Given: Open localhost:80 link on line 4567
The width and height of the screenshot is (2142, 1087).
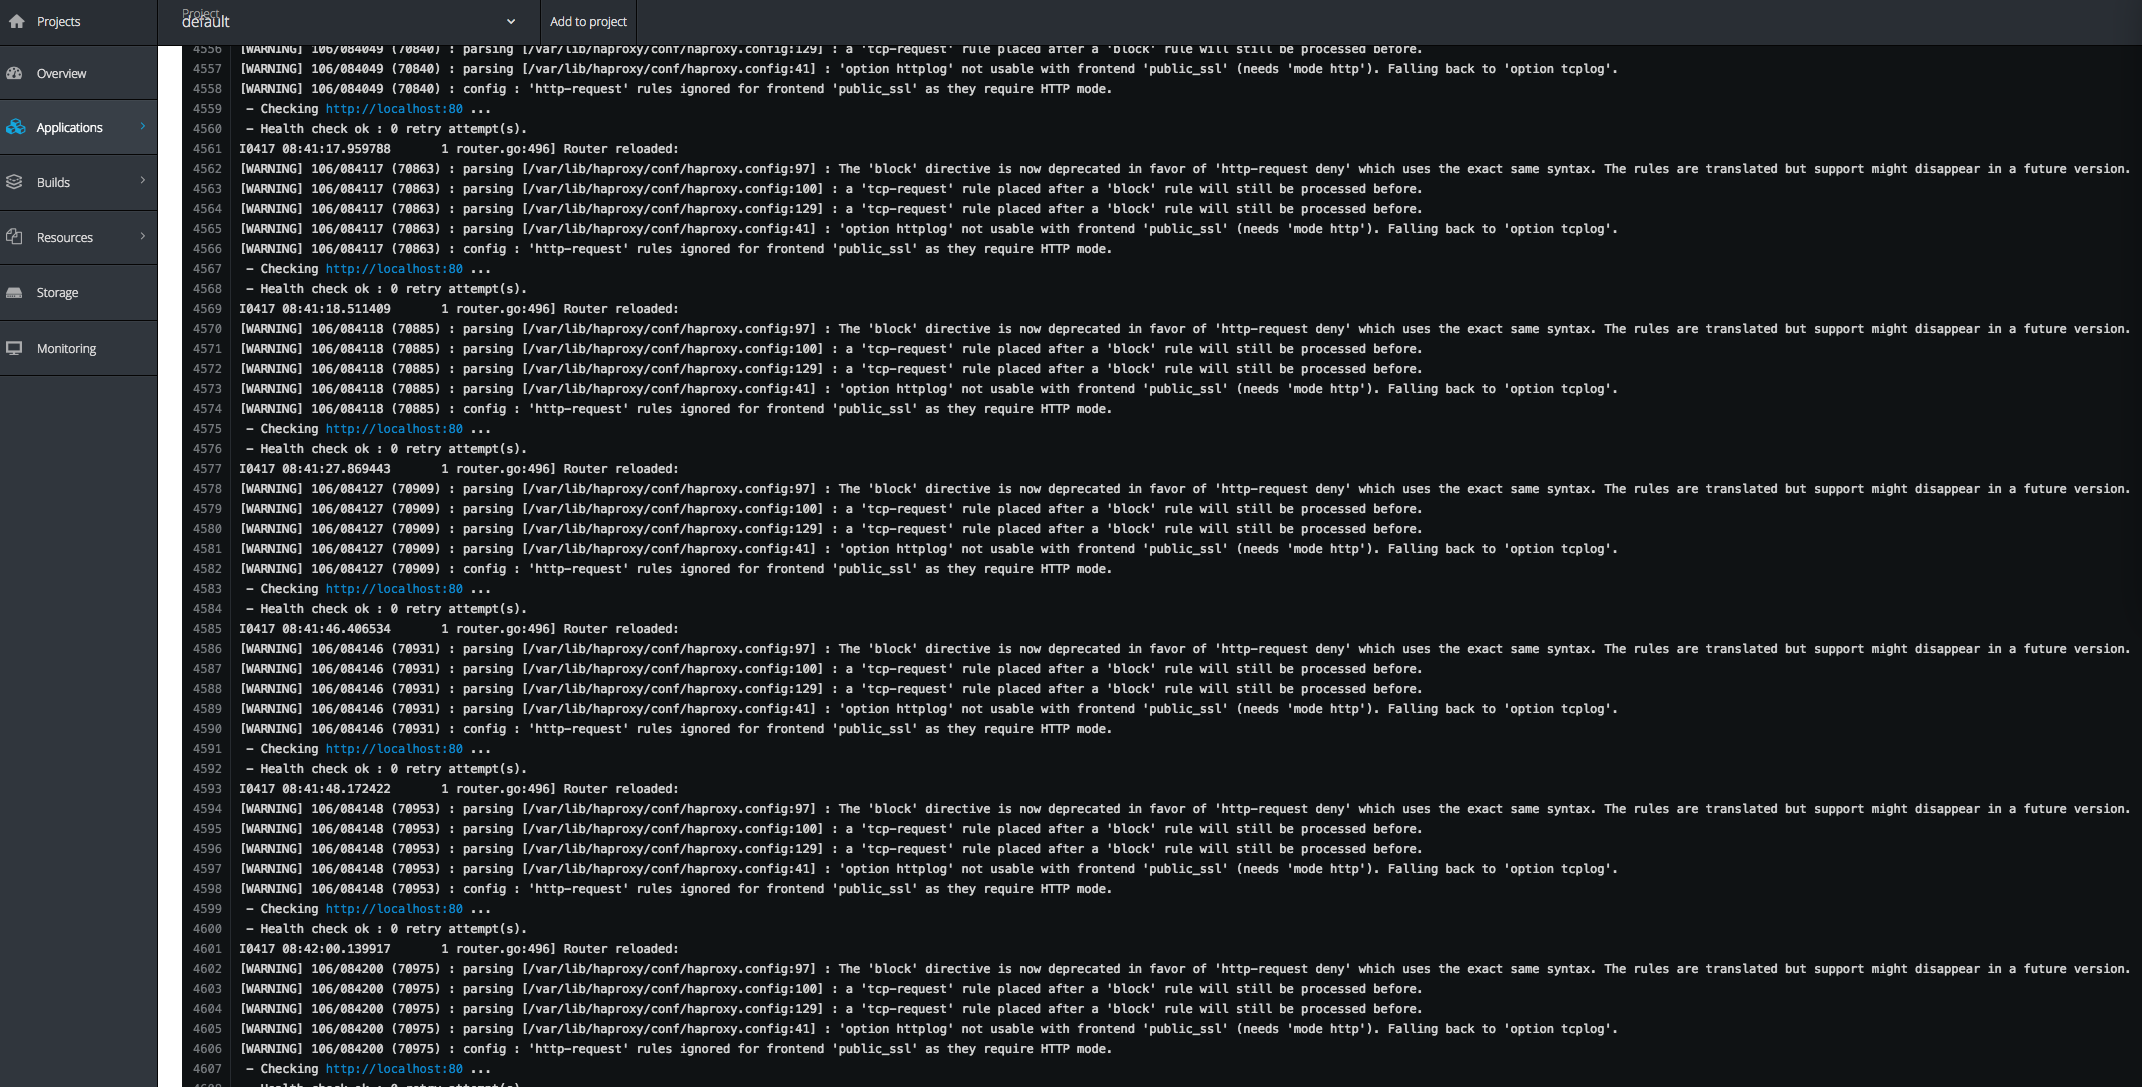Looking at the screenshot, I should pos(394,269).
